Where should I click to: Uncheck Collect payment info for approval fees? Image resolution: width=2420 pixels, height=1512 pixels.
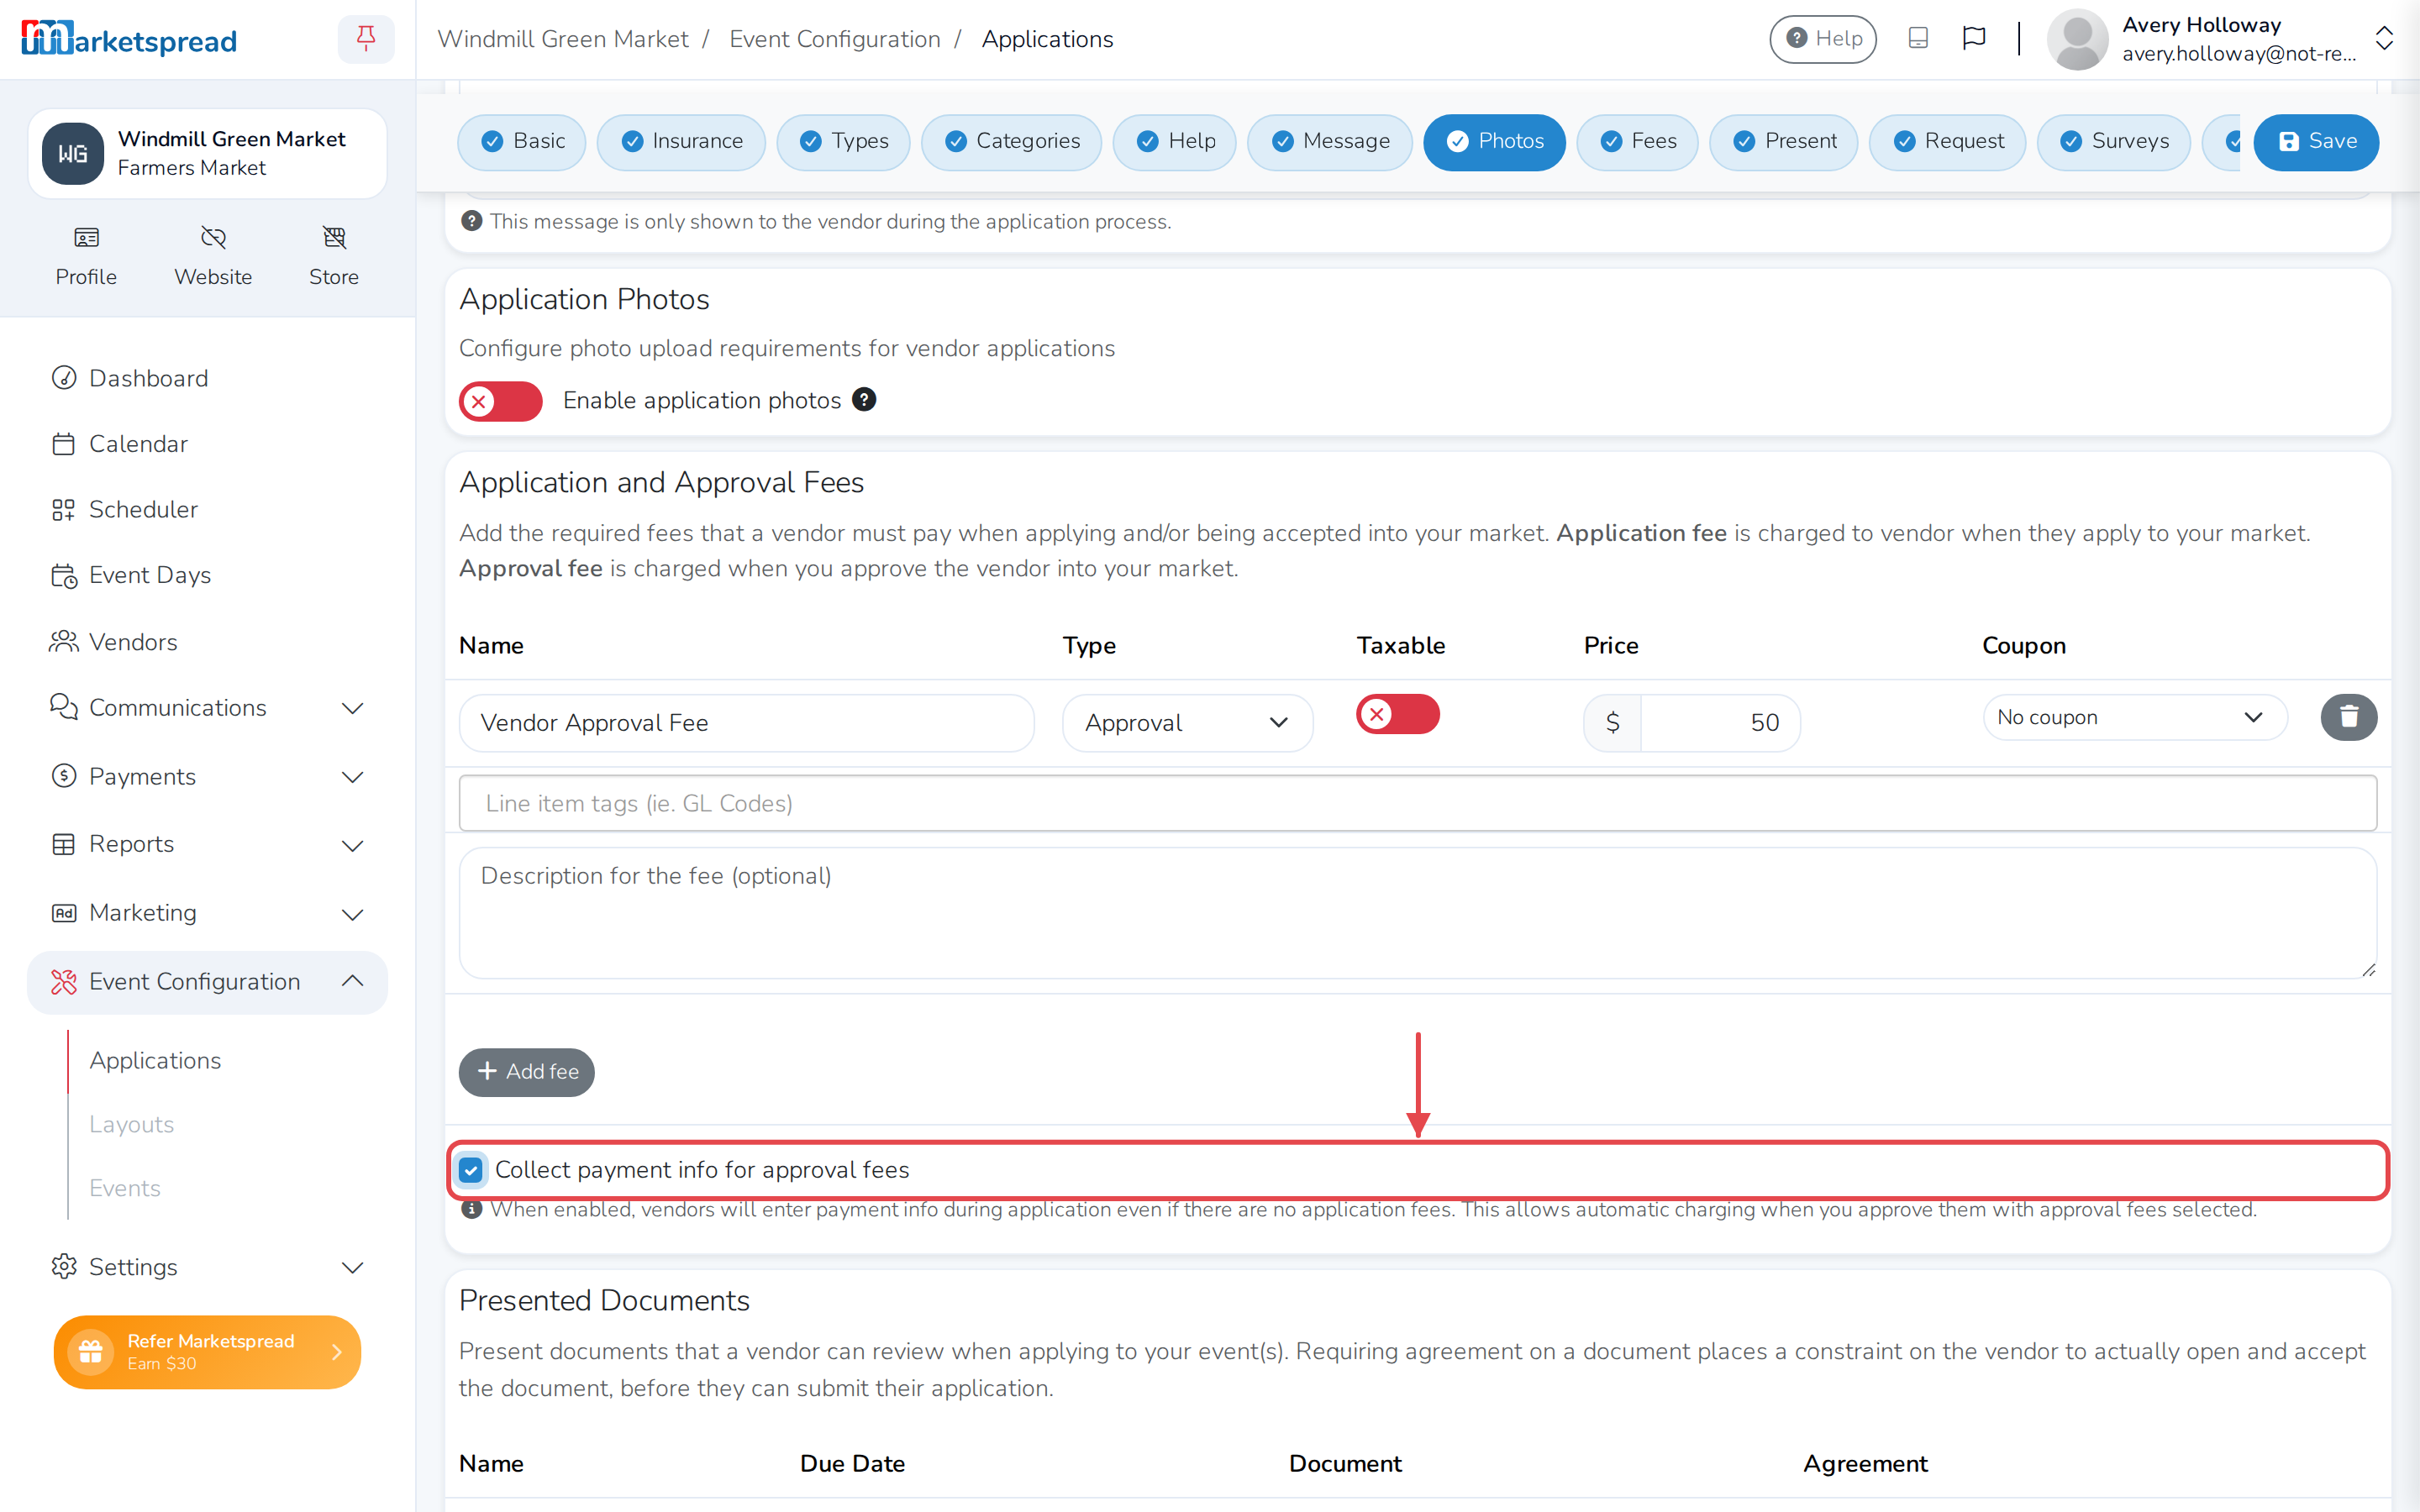tap(470, 1170)
